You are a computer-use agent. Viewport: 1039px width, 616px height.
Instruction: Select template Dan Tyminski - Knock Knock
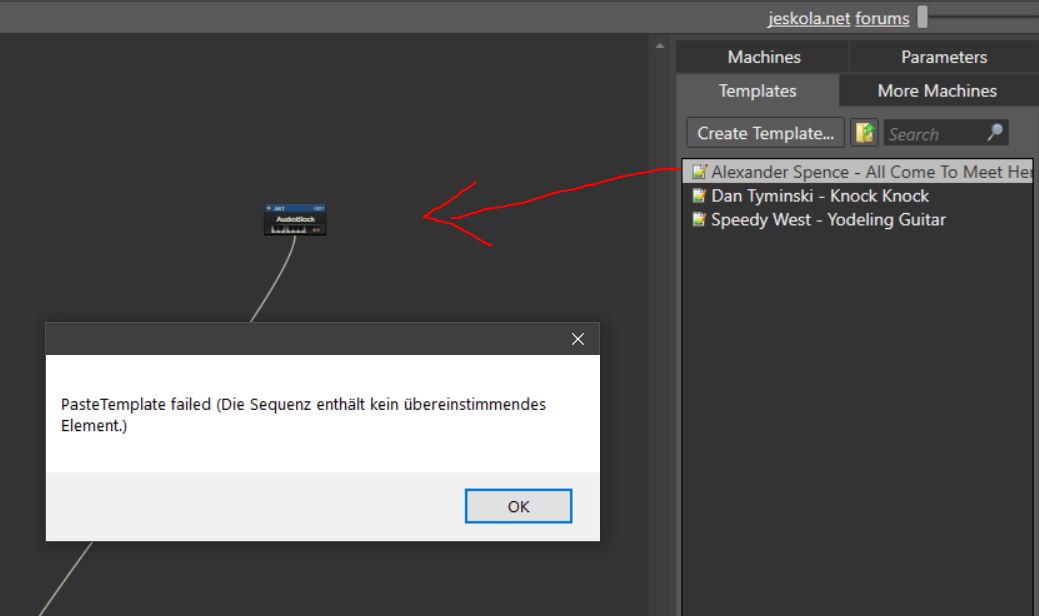point(819,196)
